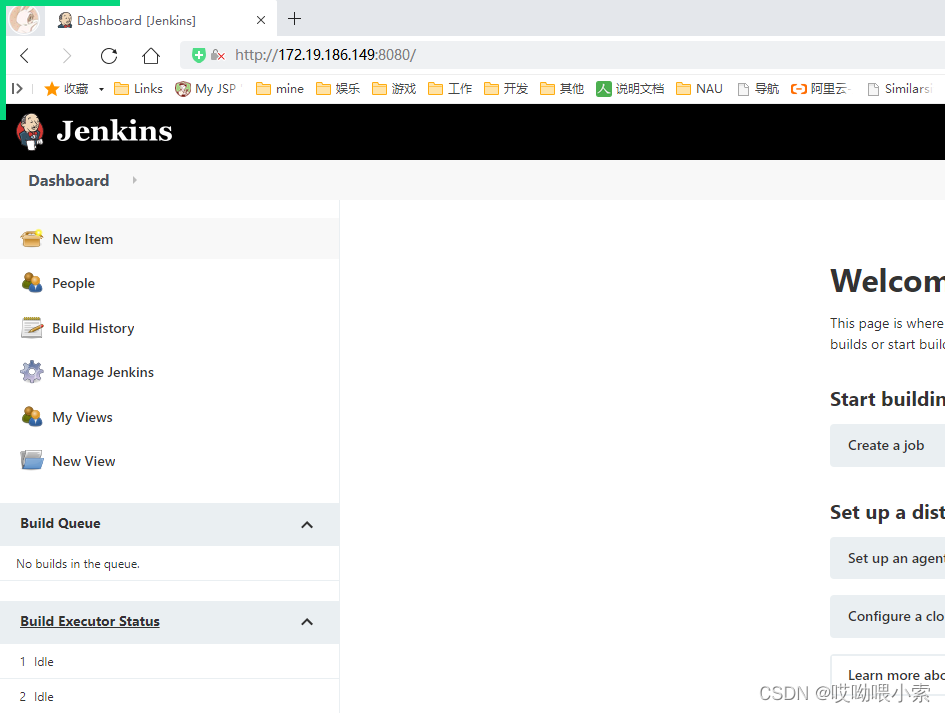The image size is (945, 713).
Task: Open Build History link
Action: pos(93,328)
